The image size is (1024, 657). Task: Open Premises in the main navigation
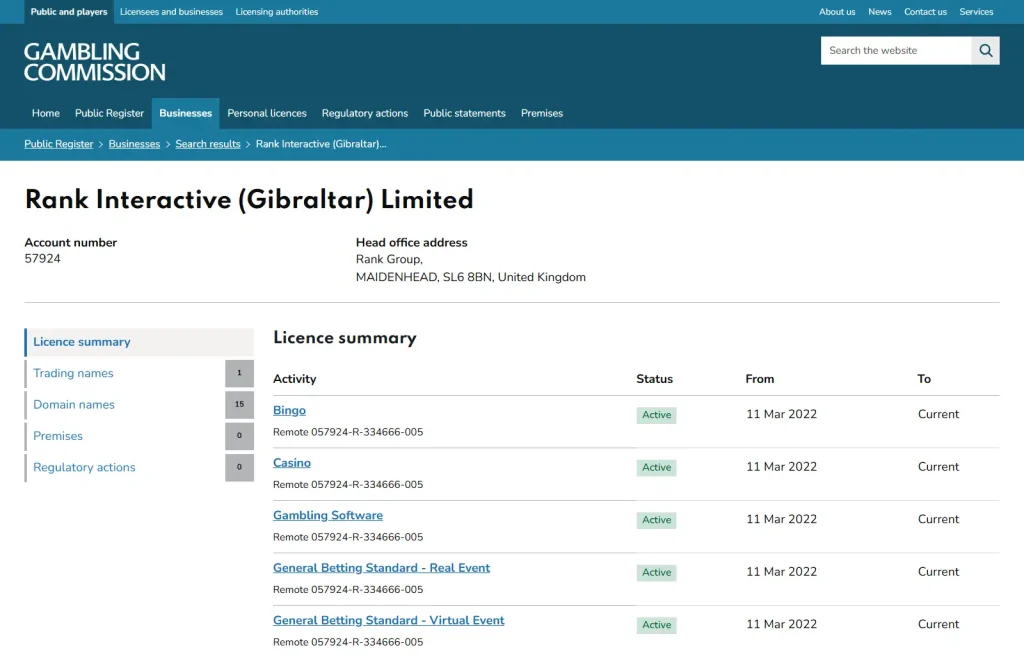541,113
